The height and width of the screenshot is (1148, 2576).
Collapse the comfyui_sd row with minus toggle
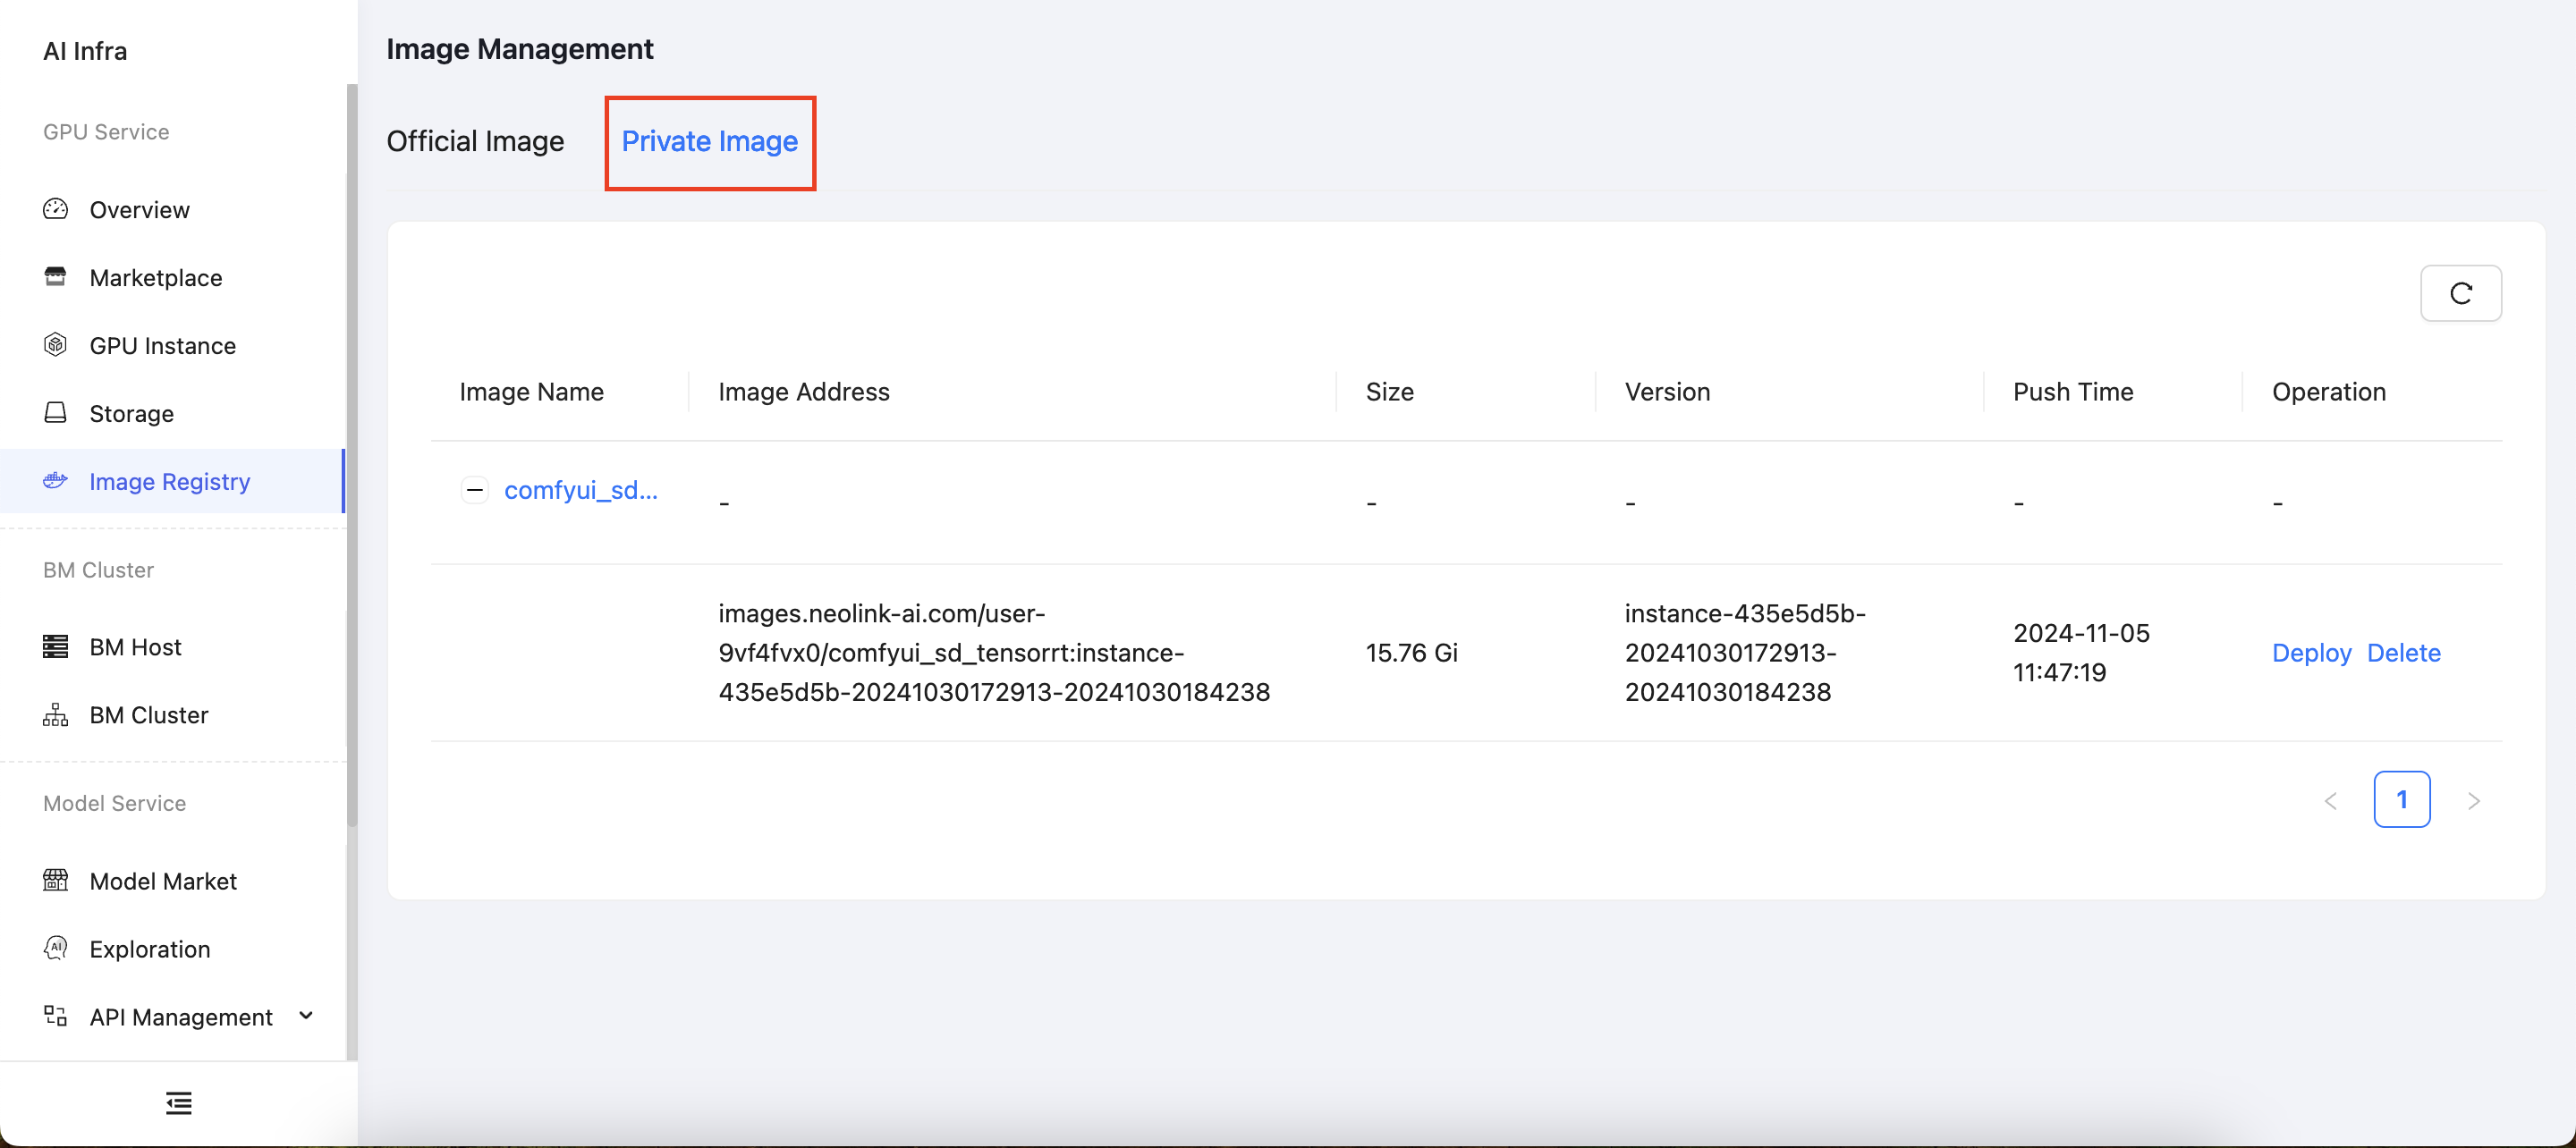pyautogui.click(x=475, y=490)
